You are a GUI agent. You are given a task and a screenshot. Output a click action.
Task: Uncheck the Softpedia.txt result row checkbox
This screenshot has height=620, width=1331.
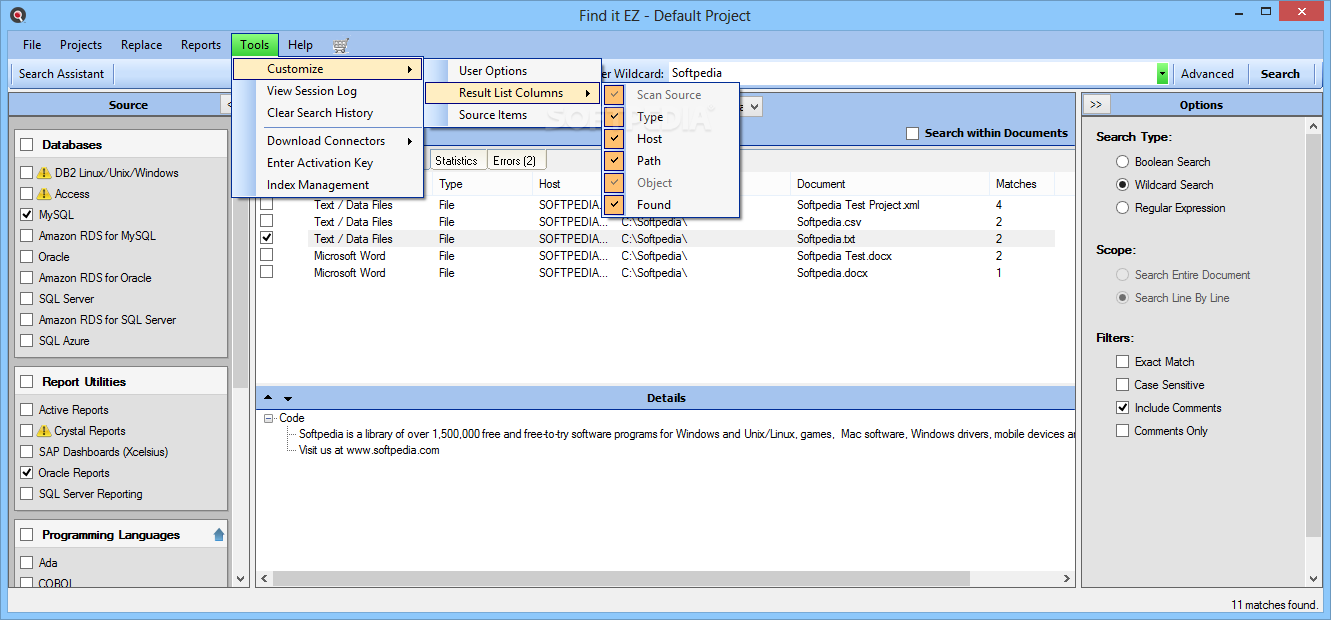point(267,239)
